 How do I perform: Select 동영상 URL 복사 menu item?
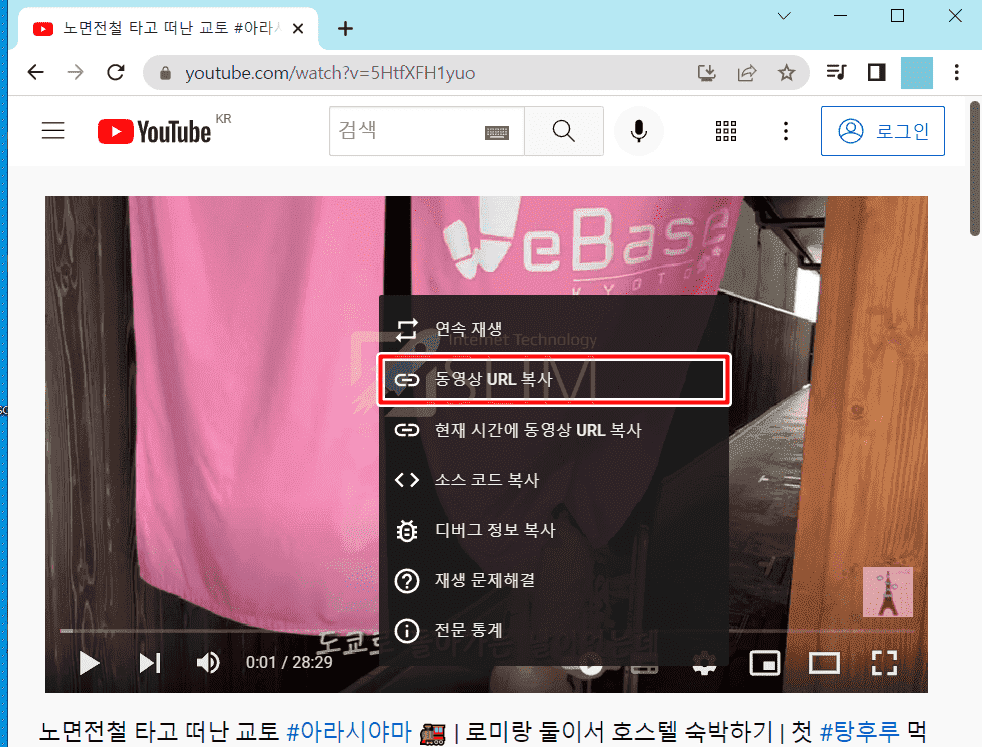pos(554,379)
